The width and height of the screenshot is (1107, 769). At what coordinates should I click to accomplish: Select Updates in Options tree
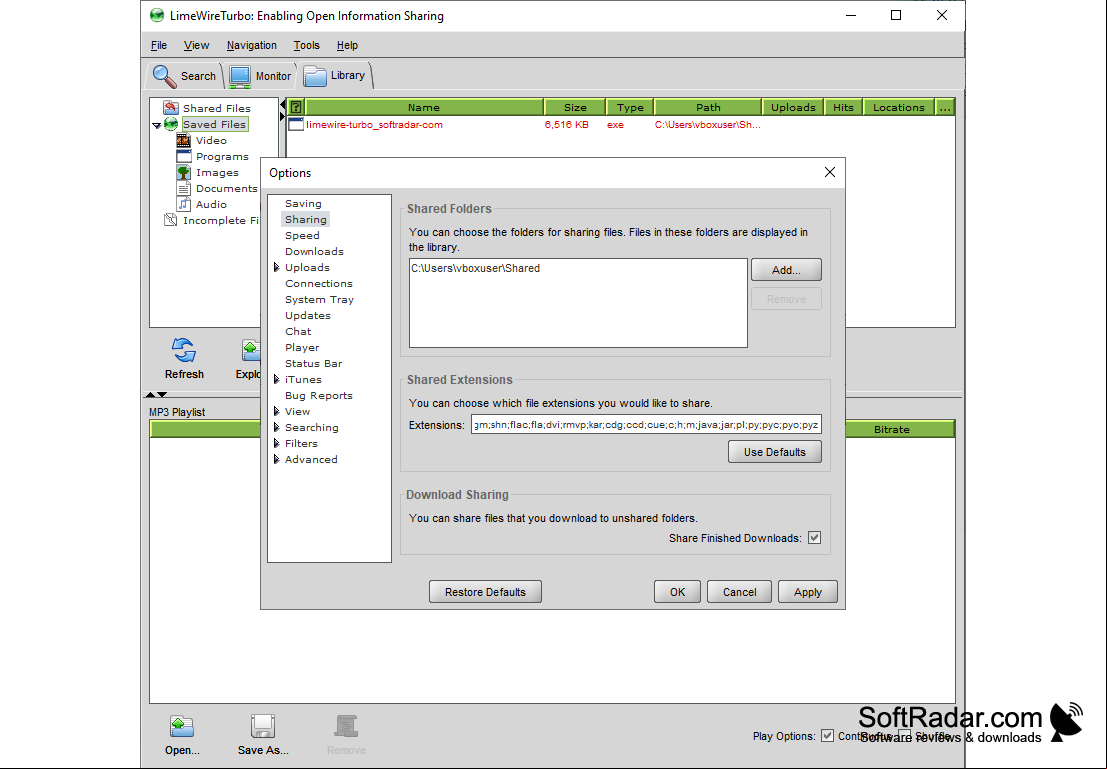(307, 316)
